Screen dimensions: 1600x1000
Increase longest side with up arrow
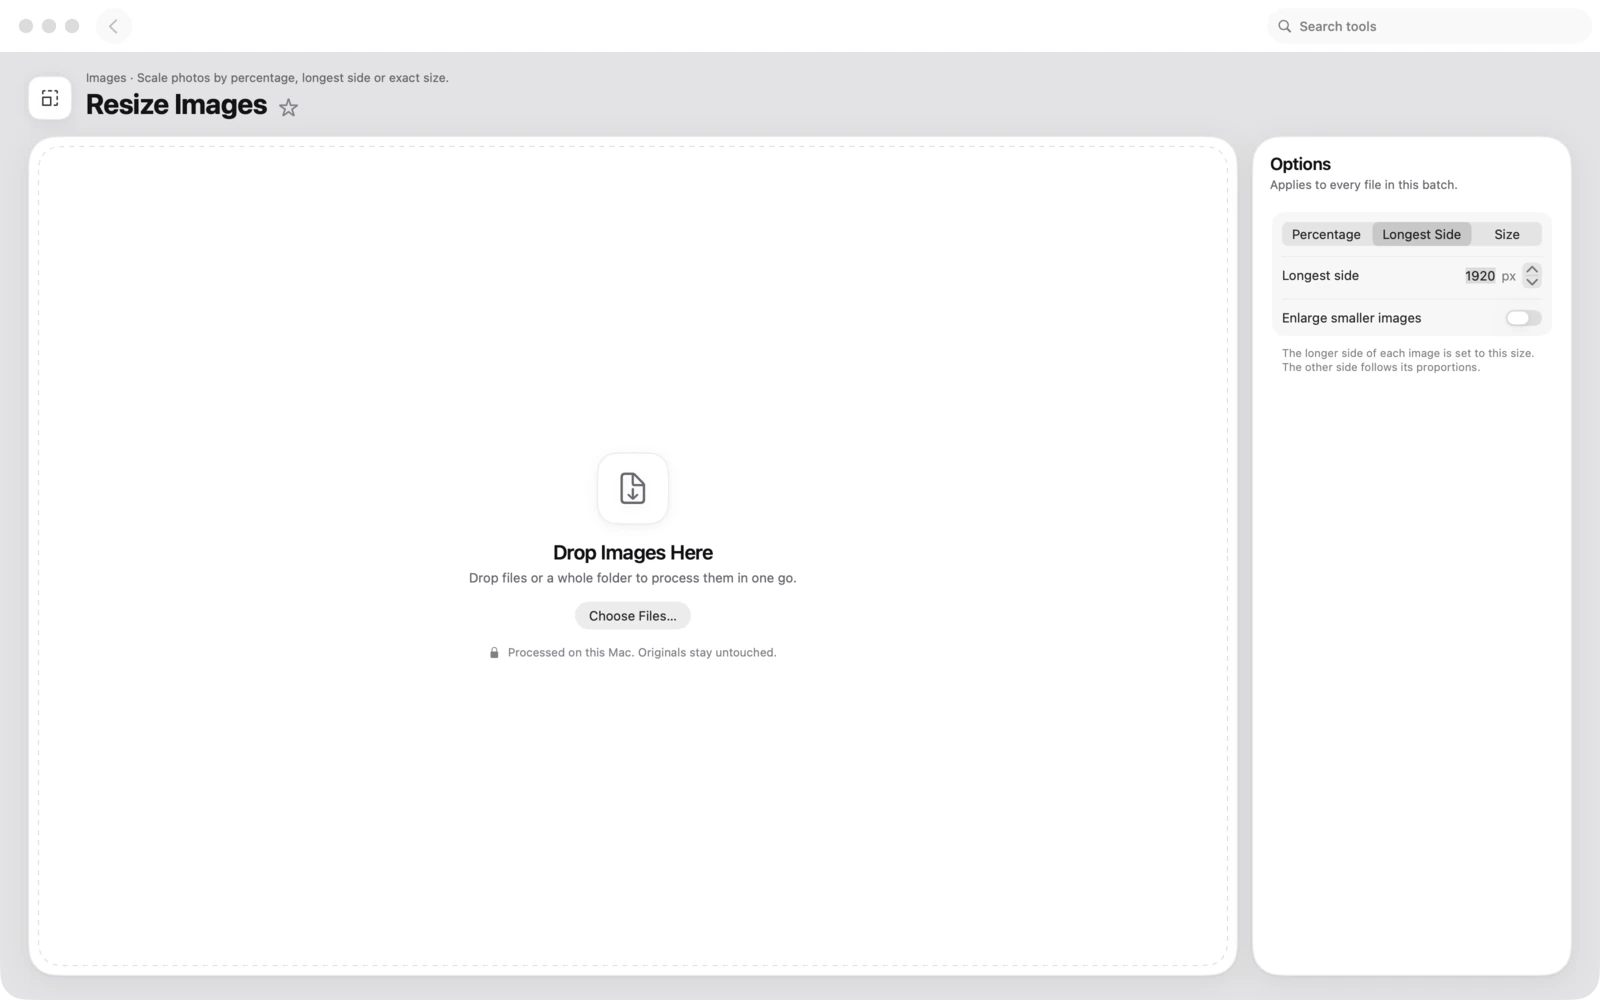click(1532, 270)
